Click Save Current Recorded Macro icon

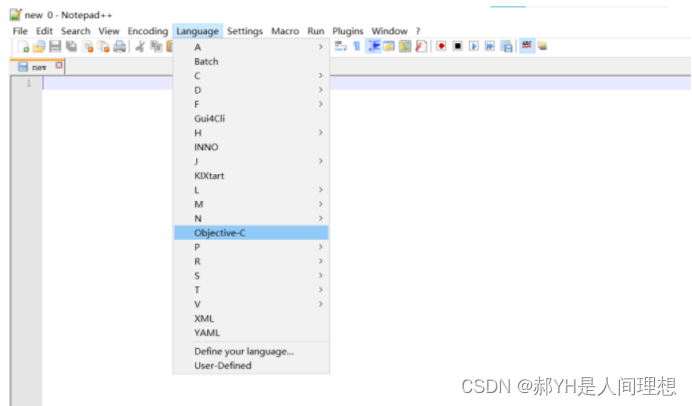pos(506,46)
